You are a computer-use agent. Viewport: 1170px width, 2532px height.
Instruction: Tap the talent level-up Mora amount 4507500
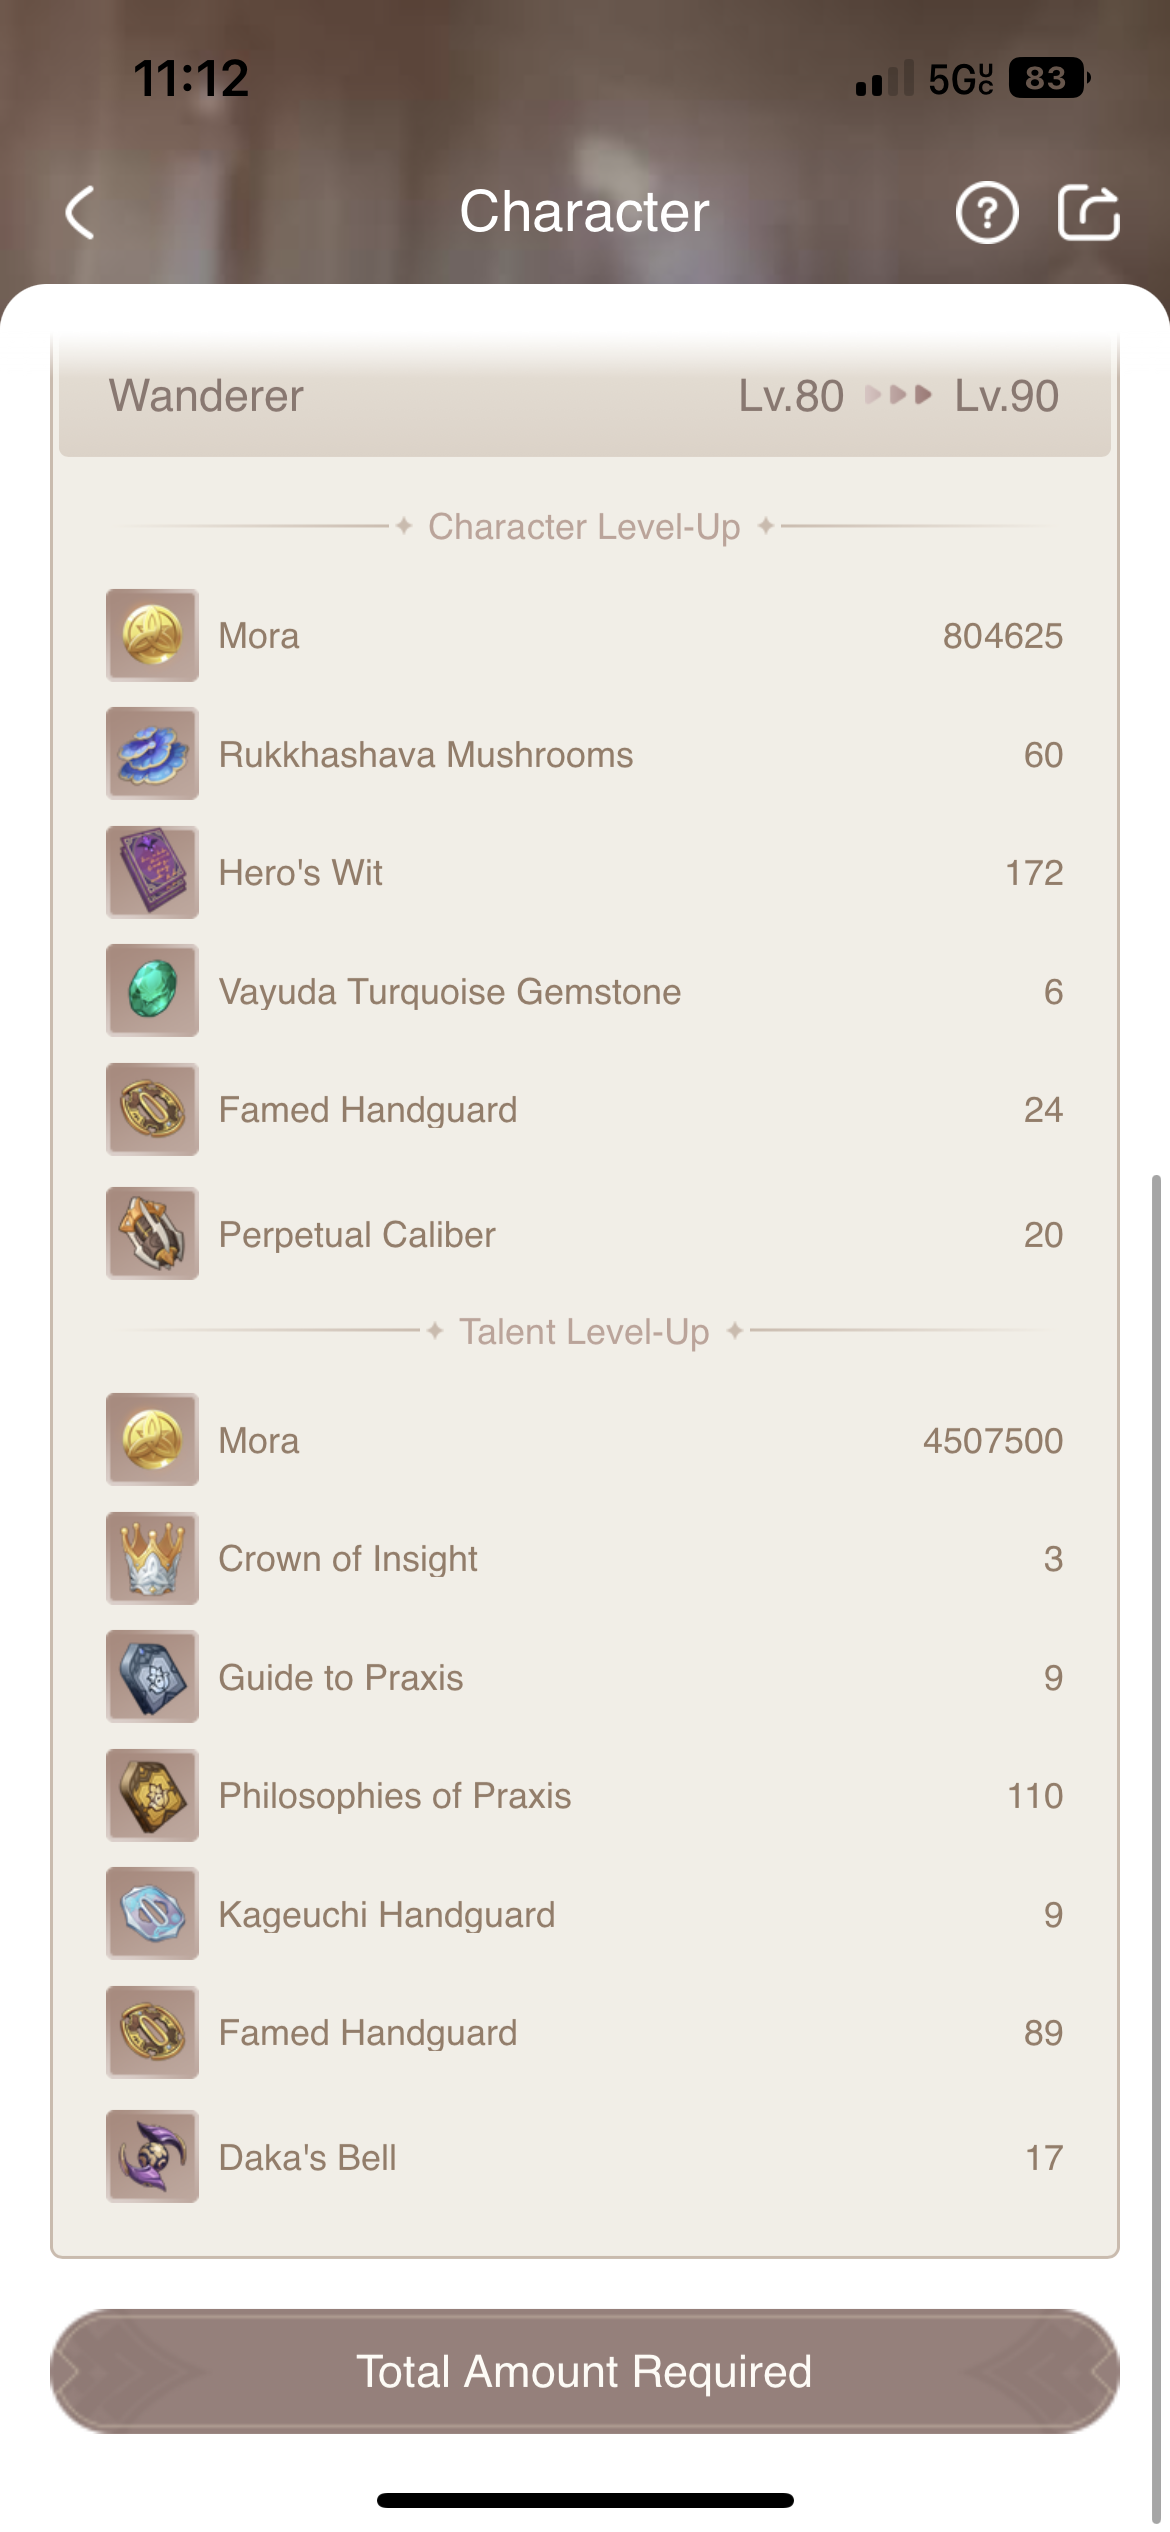pyautogui.click(x=992, y=1441)
